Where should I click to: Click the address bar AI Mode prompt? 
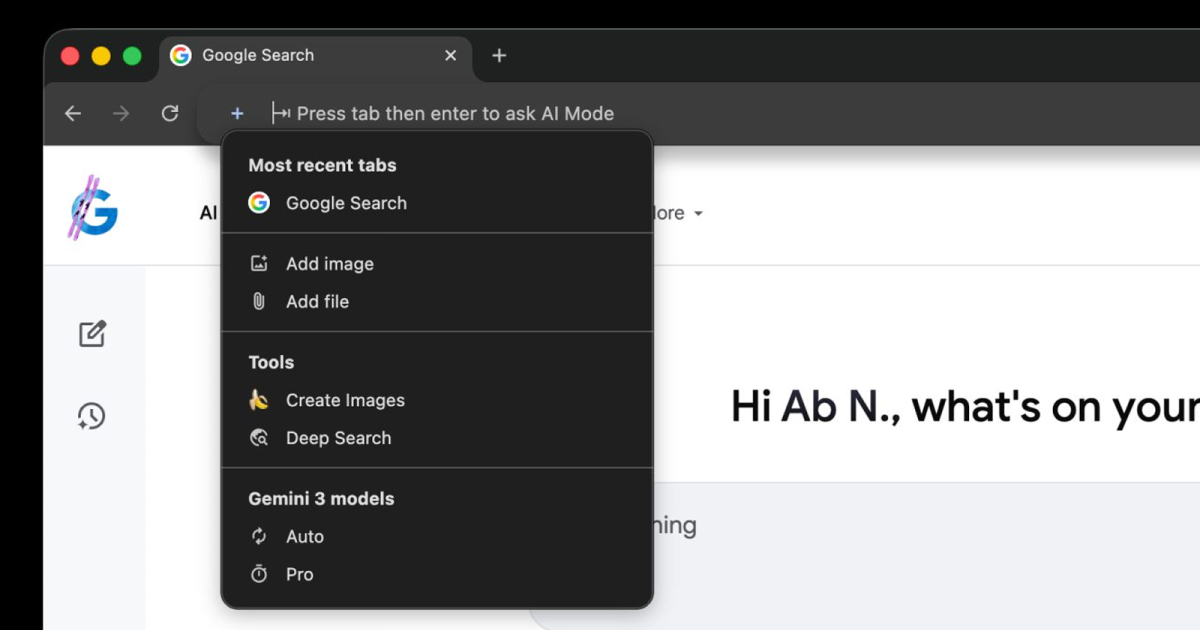(x=455, y=114)
